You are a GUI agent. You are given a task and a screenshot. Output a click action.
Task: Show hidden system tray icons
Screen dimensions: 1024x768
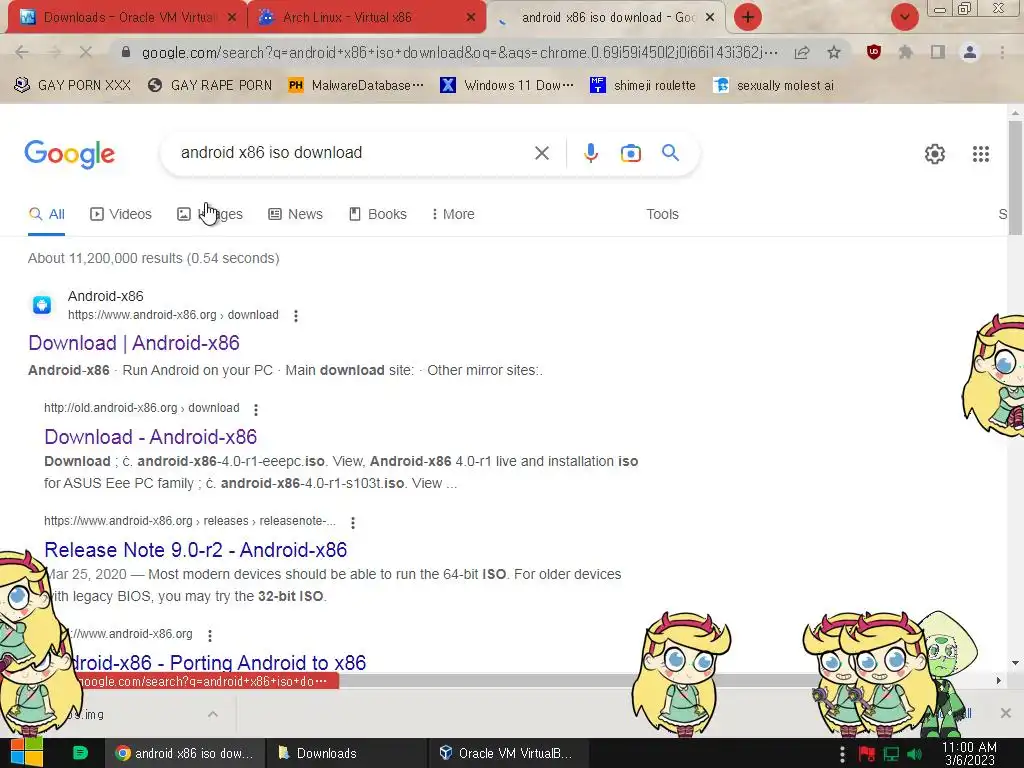(x=842, y=754)
